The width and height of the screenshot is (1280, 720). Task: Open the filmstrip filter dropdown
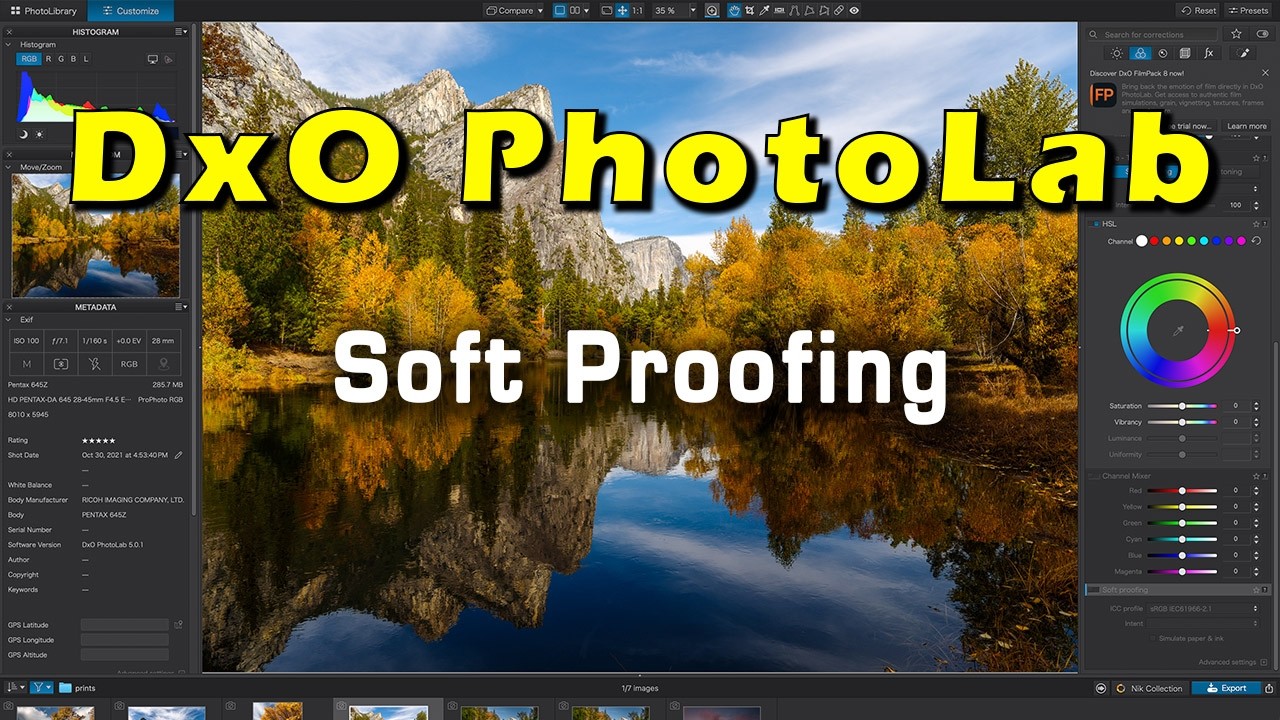(x=41, y=688)
